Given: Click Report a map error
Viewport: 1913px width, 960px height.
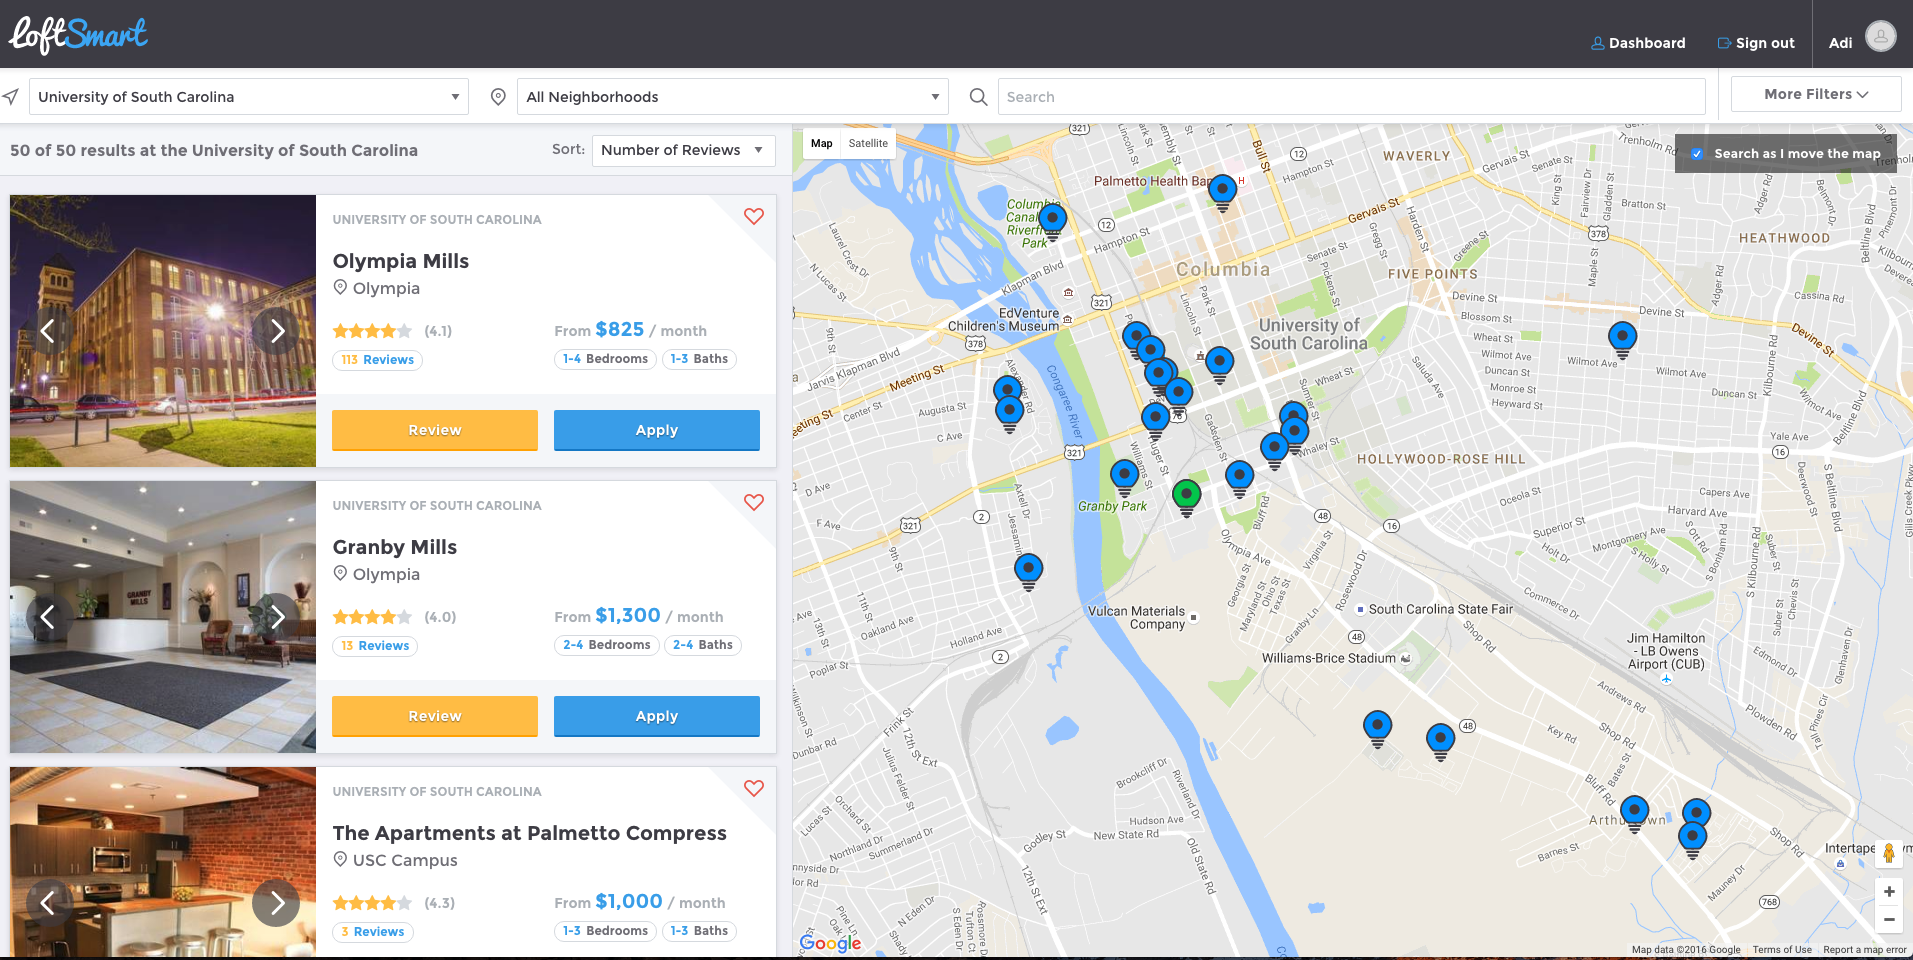Looking at the screenshot, I should click(1865, 950).
